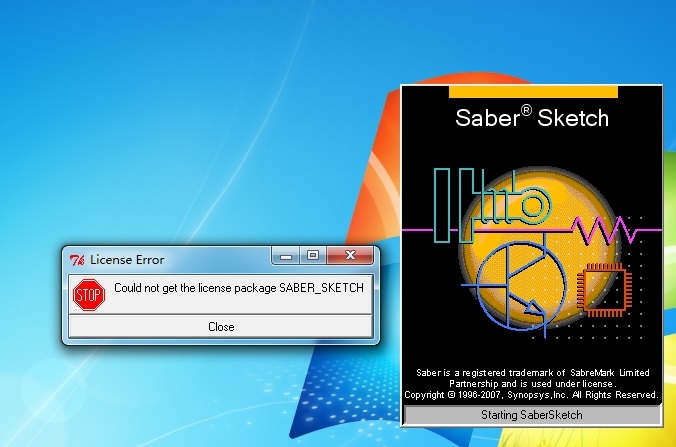
Task: Close License Error dialog with X button
Action: 350,255
